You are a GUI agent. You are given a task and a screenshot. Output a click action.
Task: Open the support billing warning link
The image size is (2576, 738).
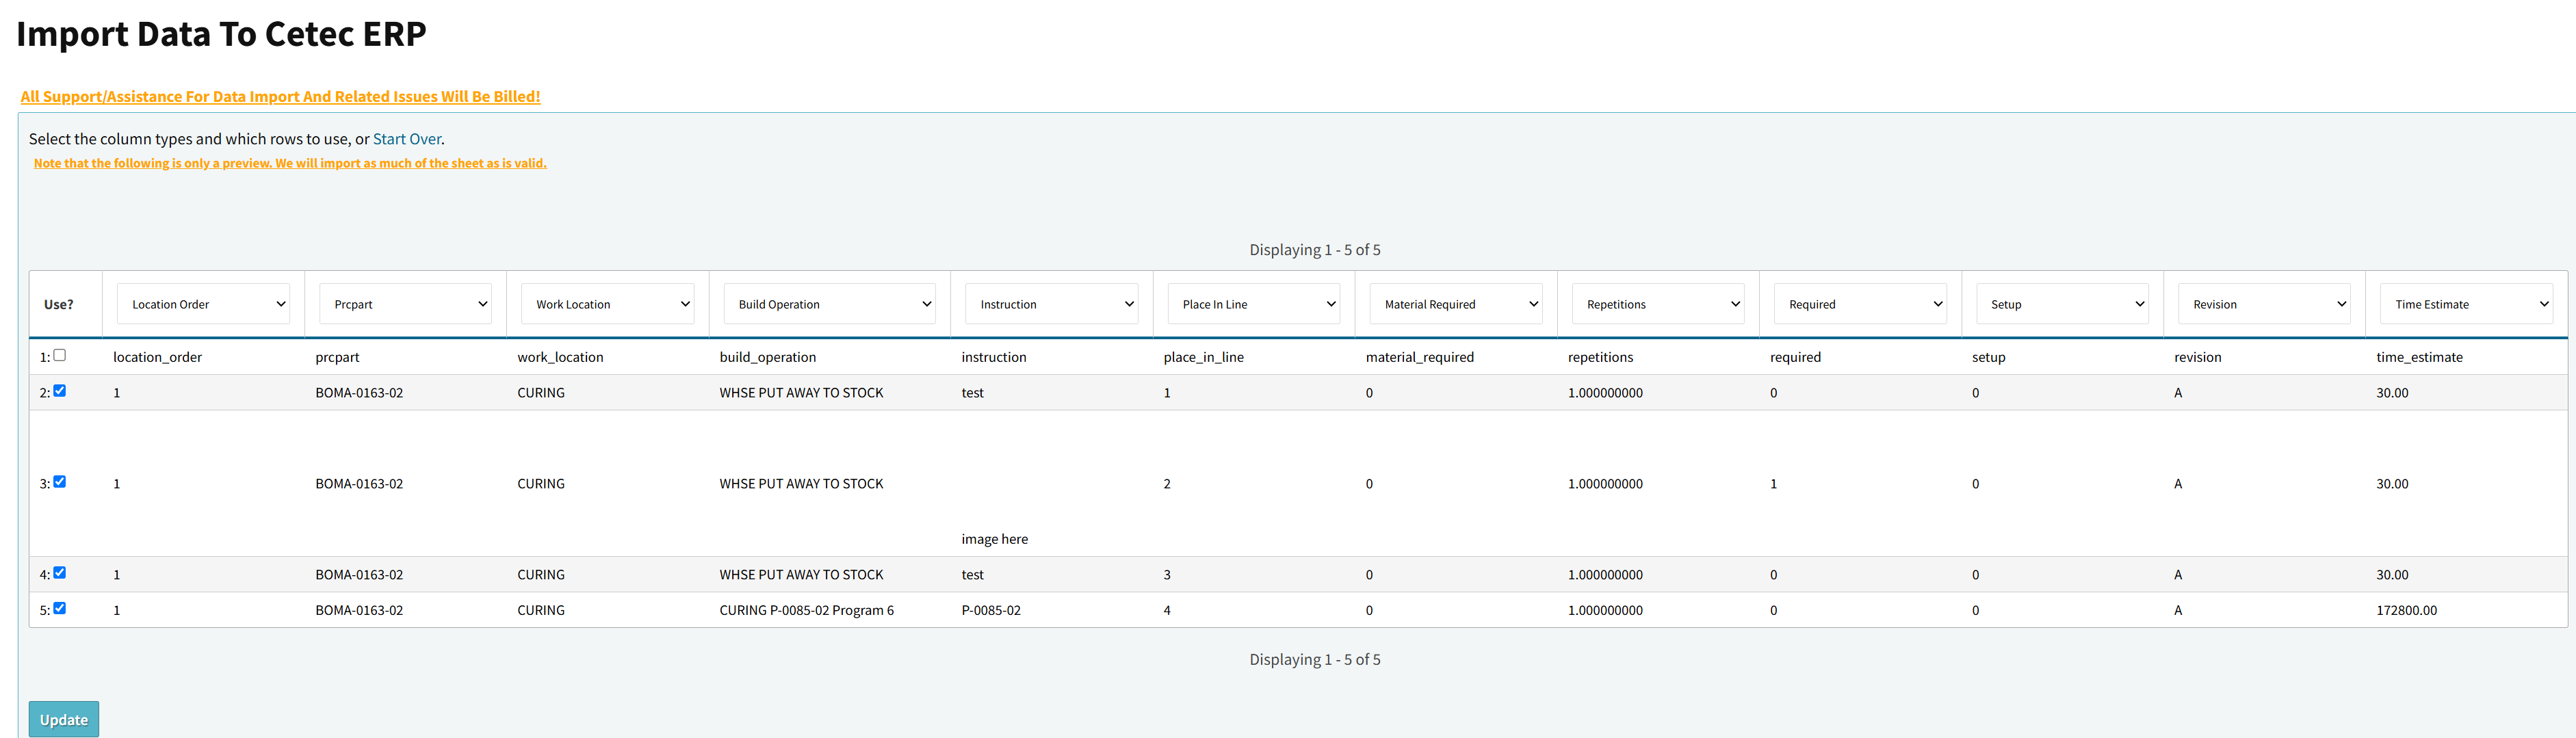(x=280, y=96)
